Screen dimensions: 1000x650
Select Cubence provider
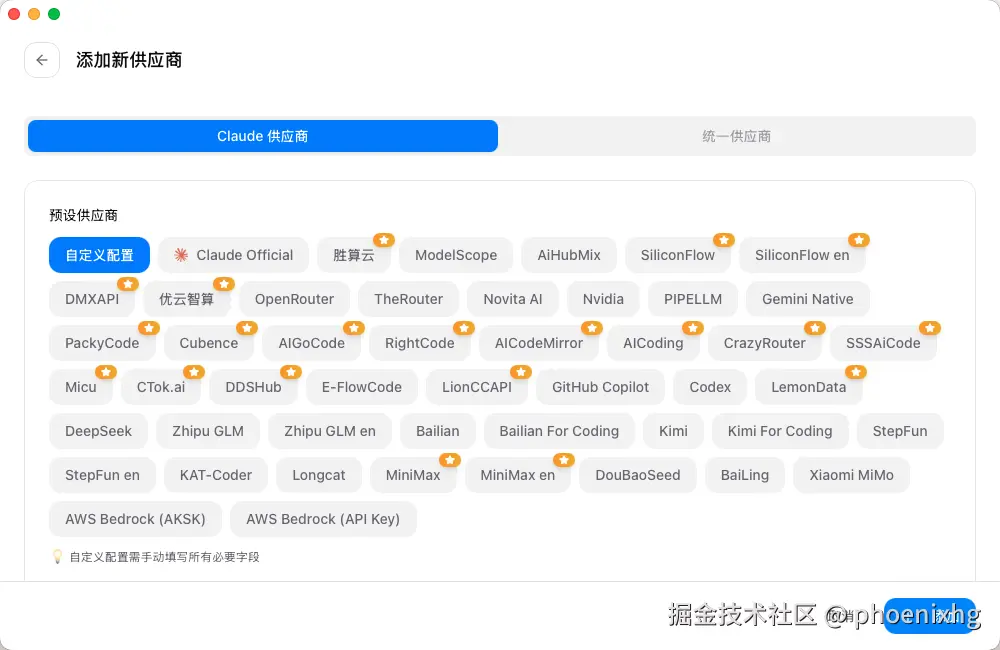pos(209,343)
